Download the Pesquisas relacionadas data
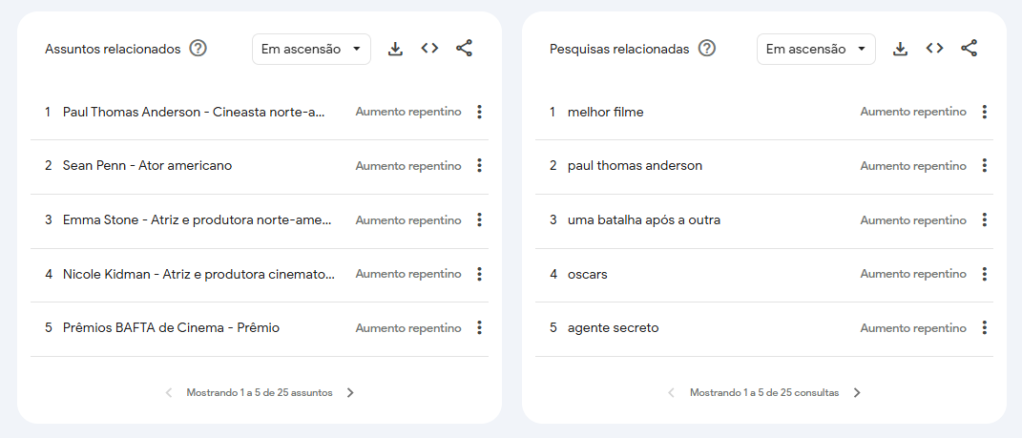 (900, 49)
